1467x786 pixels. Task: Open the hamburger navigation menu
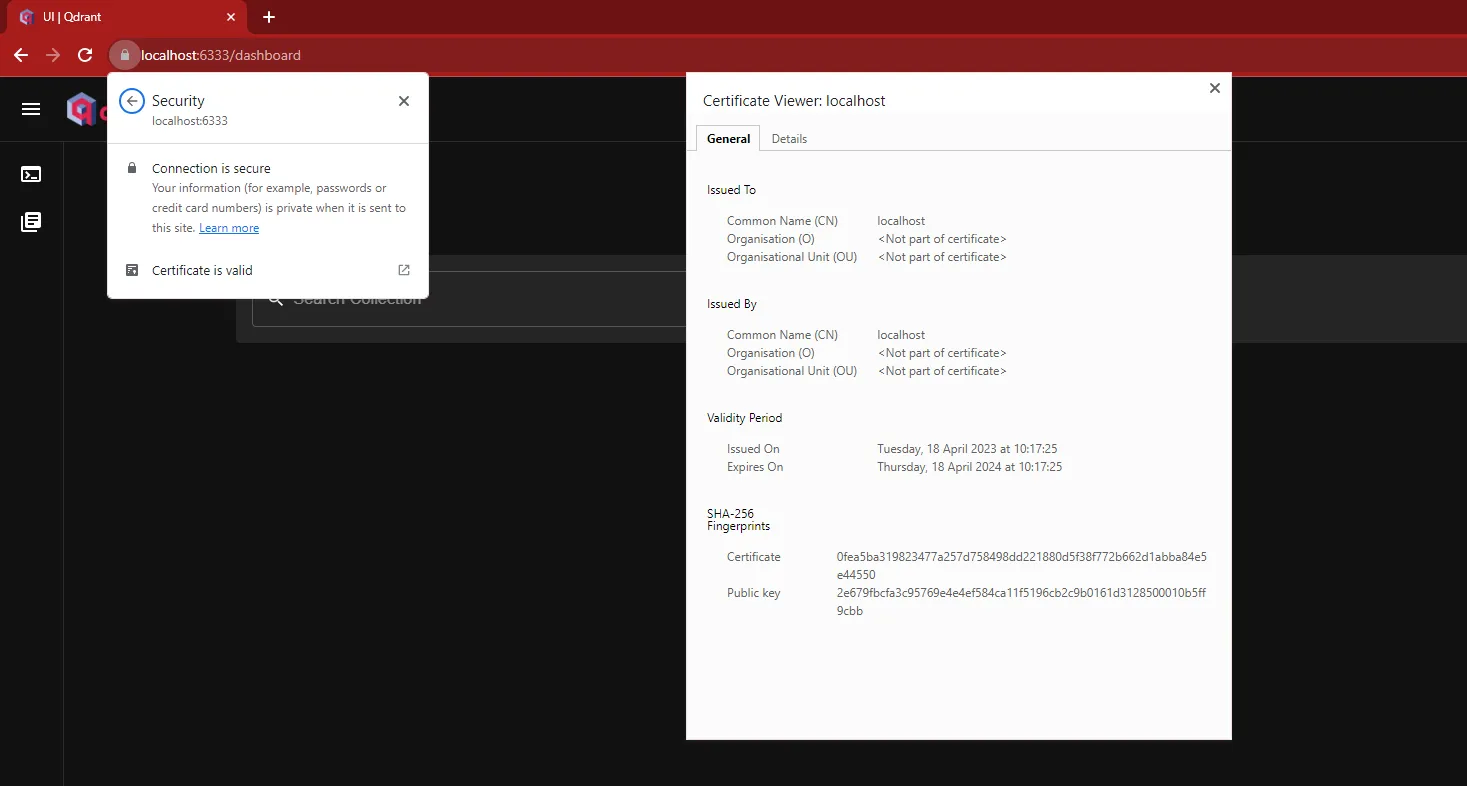click(31, 109)
